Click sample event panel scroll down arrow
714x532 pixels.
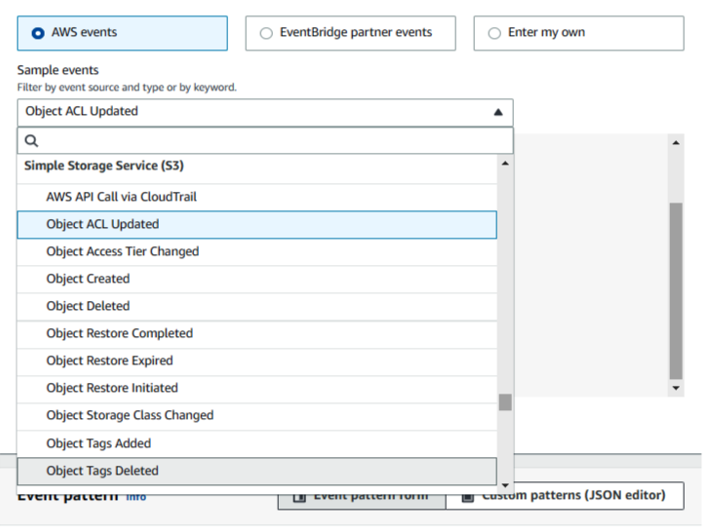coord(676,388)
